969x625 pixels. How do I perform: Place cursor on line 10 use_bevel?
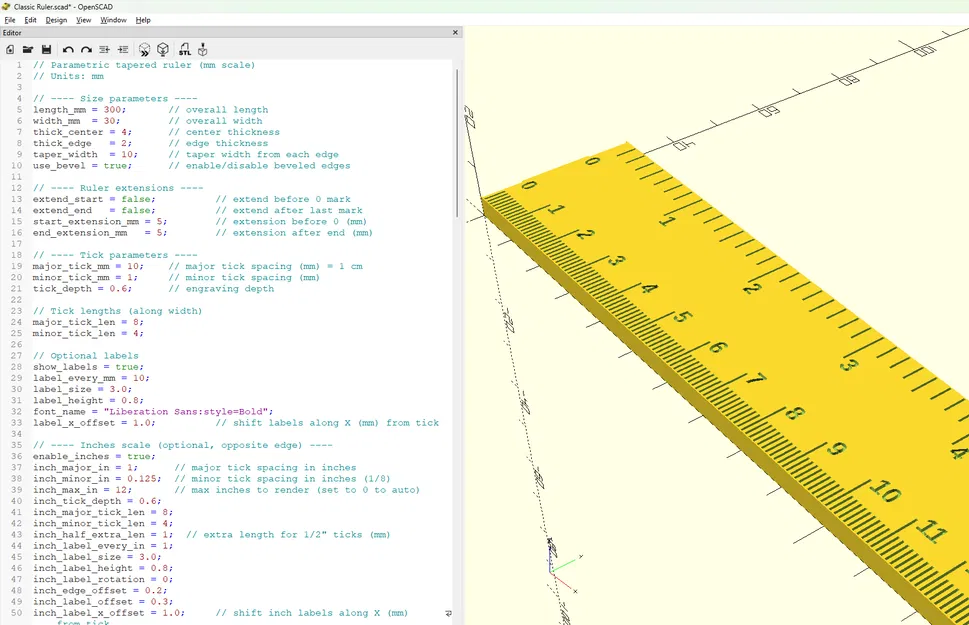(82, 166)
